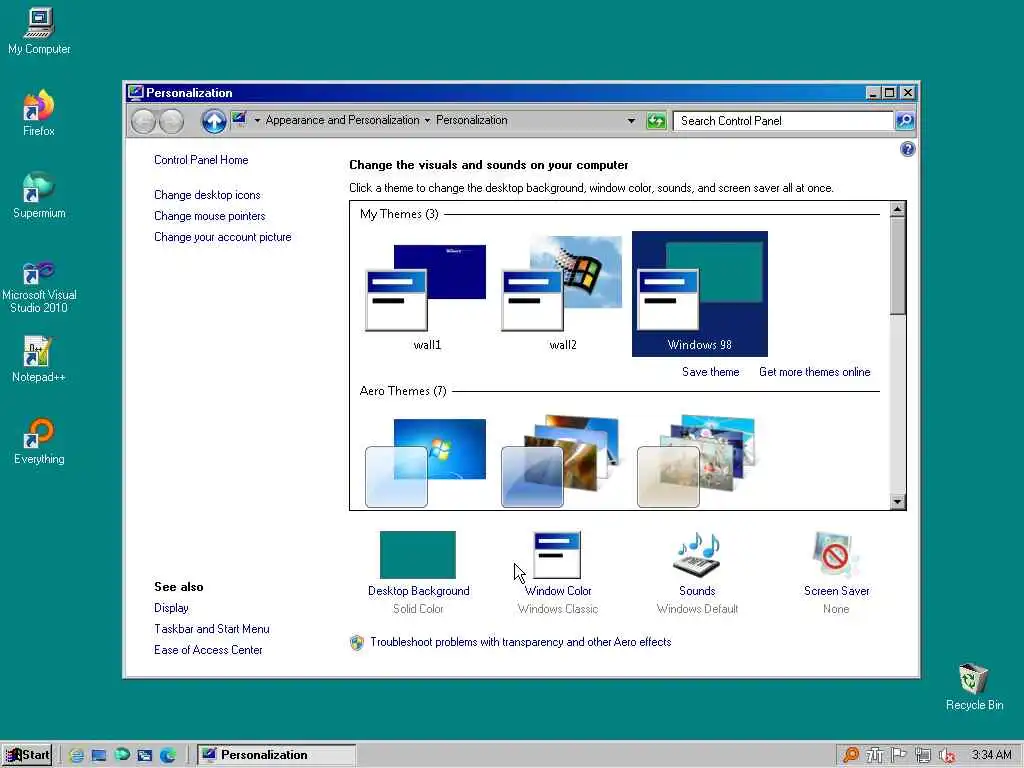The height and width of the screenshot is (768, 1024).
Task: Select the Windows 7 Aero theme thumbnail
Action: click(x=426, y=462)
